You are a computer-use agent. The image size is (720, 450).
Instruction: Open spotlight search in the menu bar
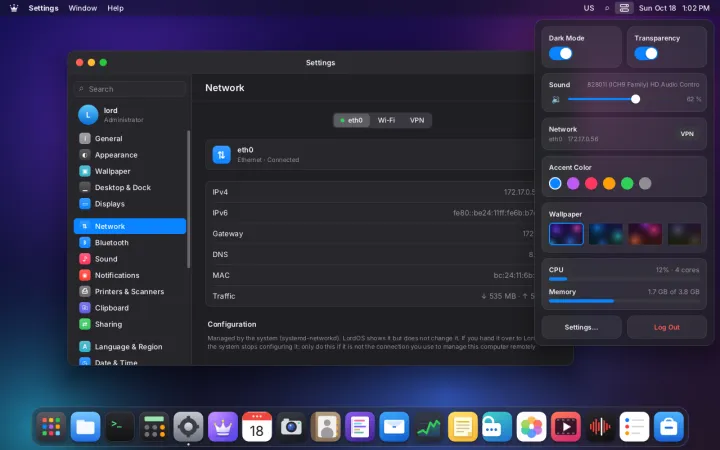(607, 8)
